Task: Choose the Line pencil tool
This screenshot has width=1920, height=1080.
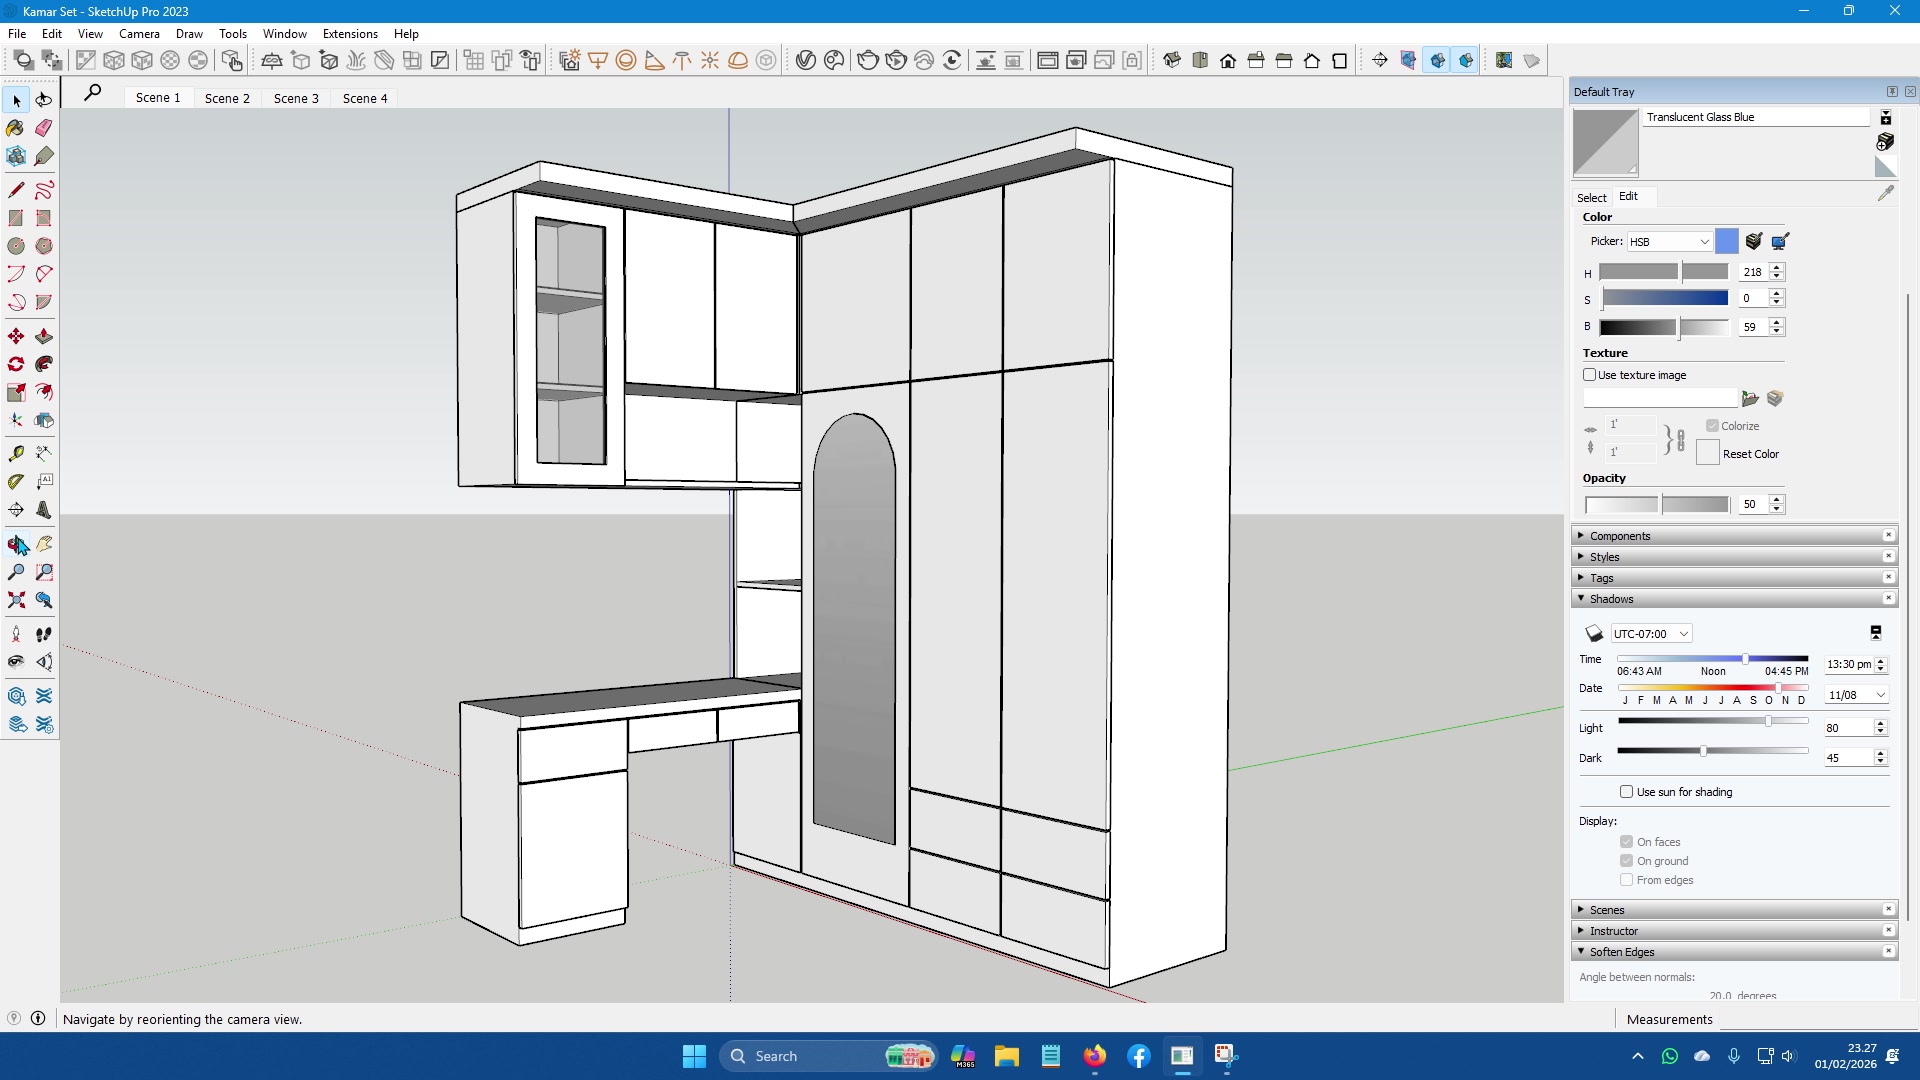Action: (x=16, y=190)
